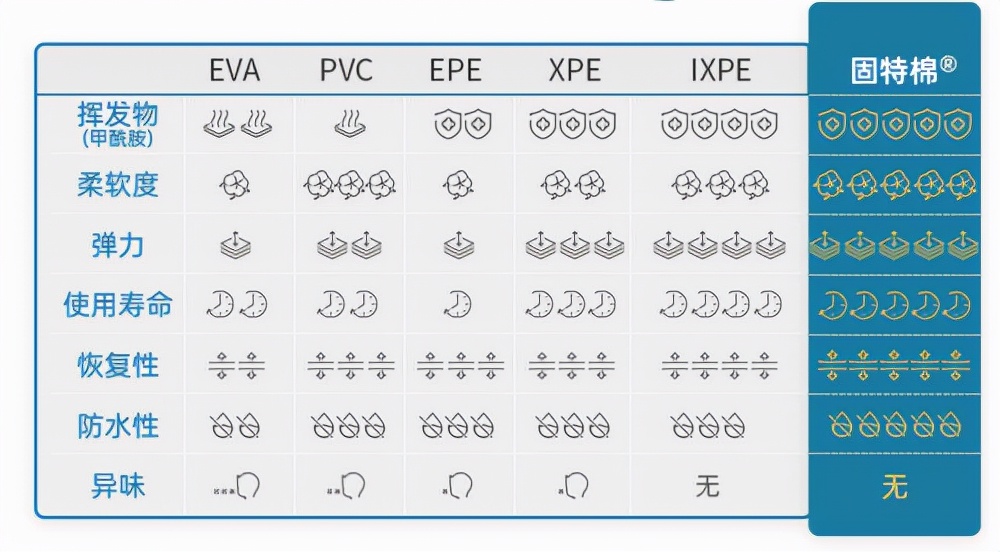
Task: Click the gray 无 text under IXPE
Action: point(707,487)
